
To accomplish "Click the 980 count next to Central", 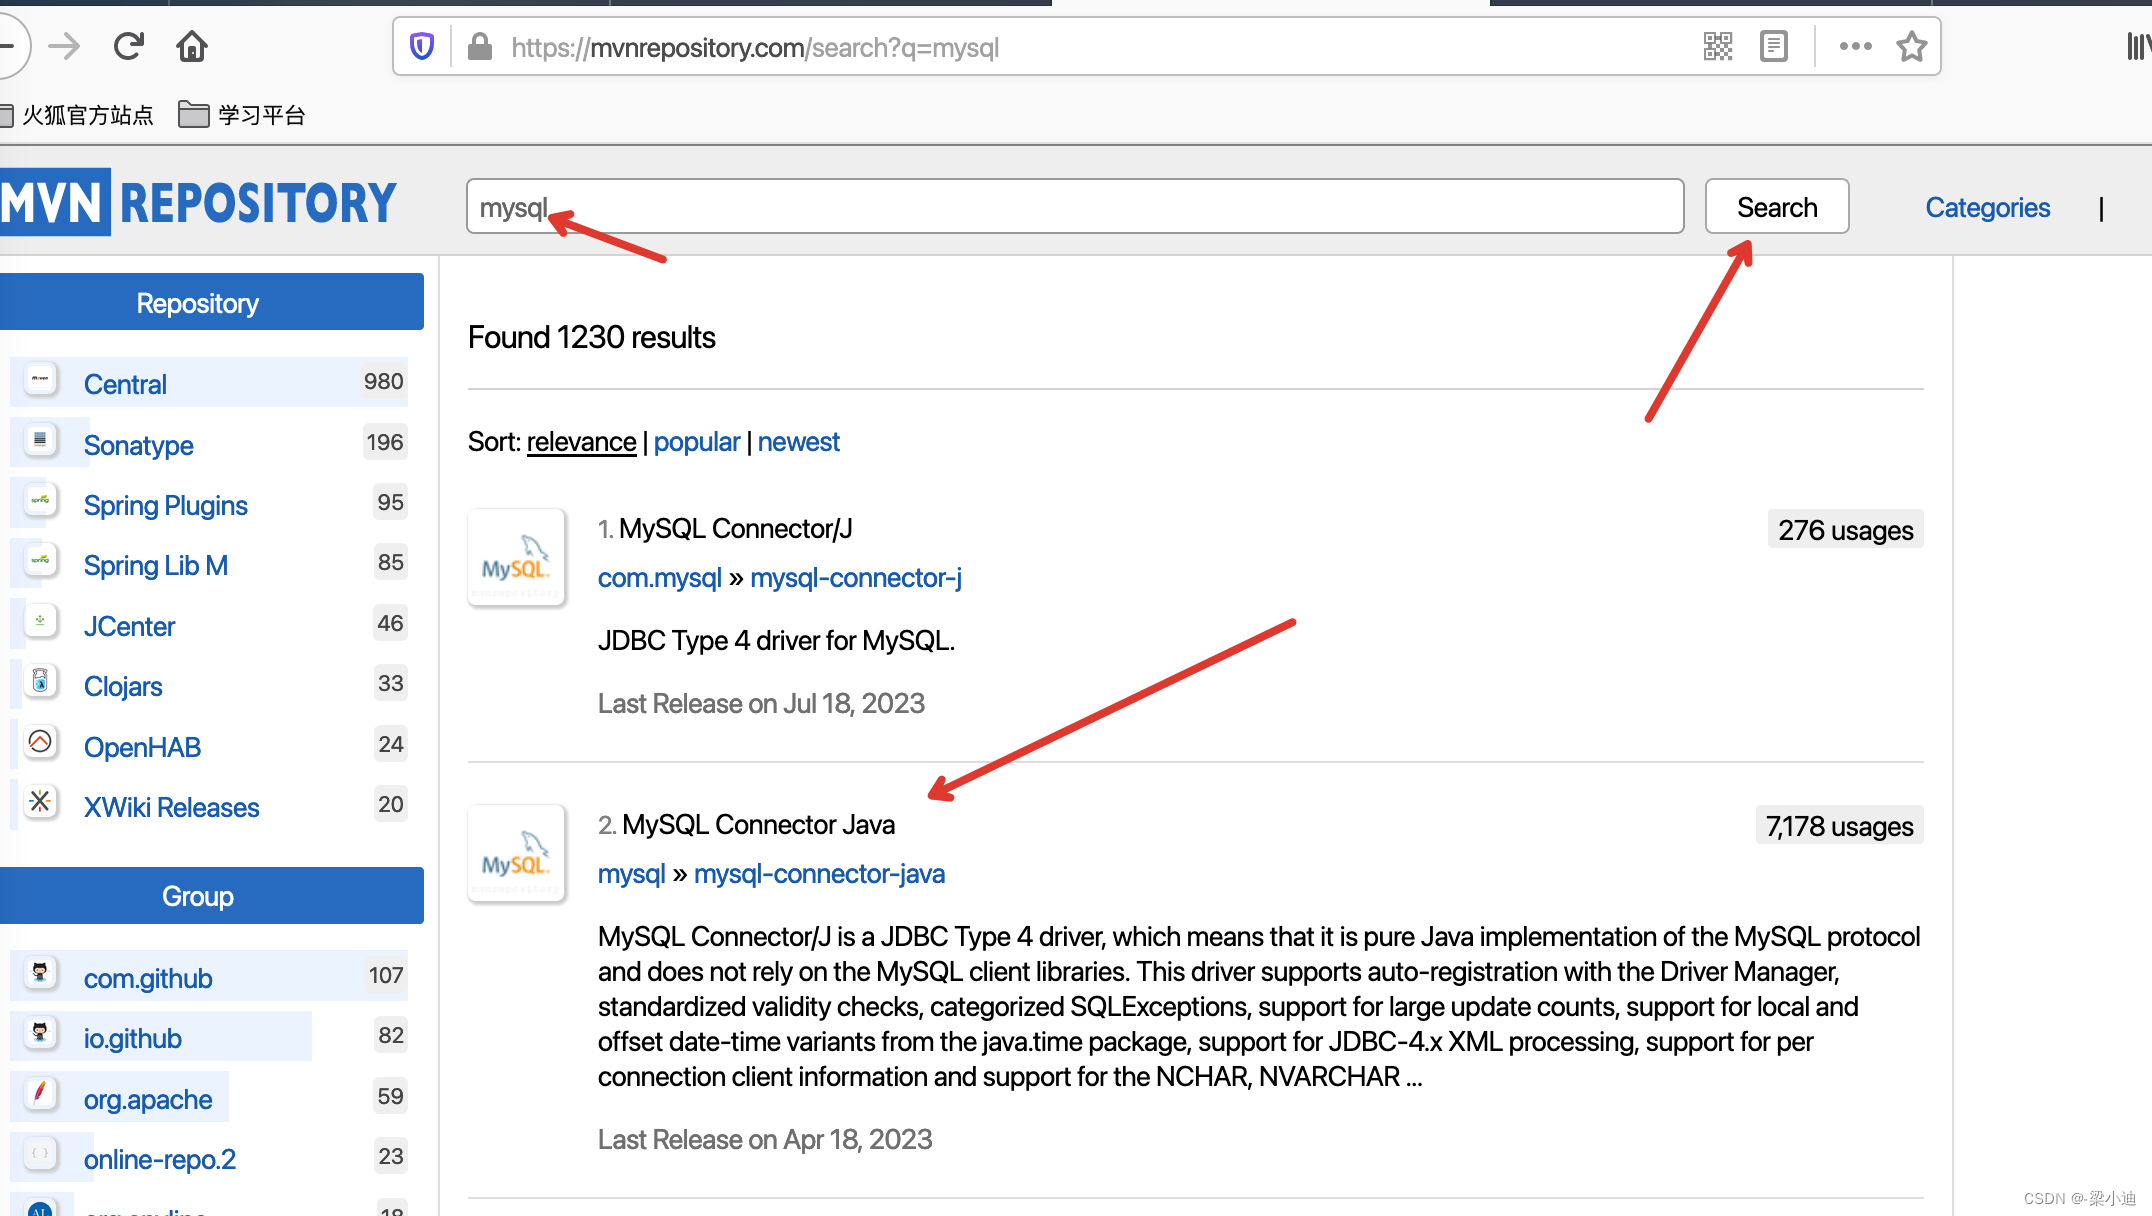I will click(384, 382).
